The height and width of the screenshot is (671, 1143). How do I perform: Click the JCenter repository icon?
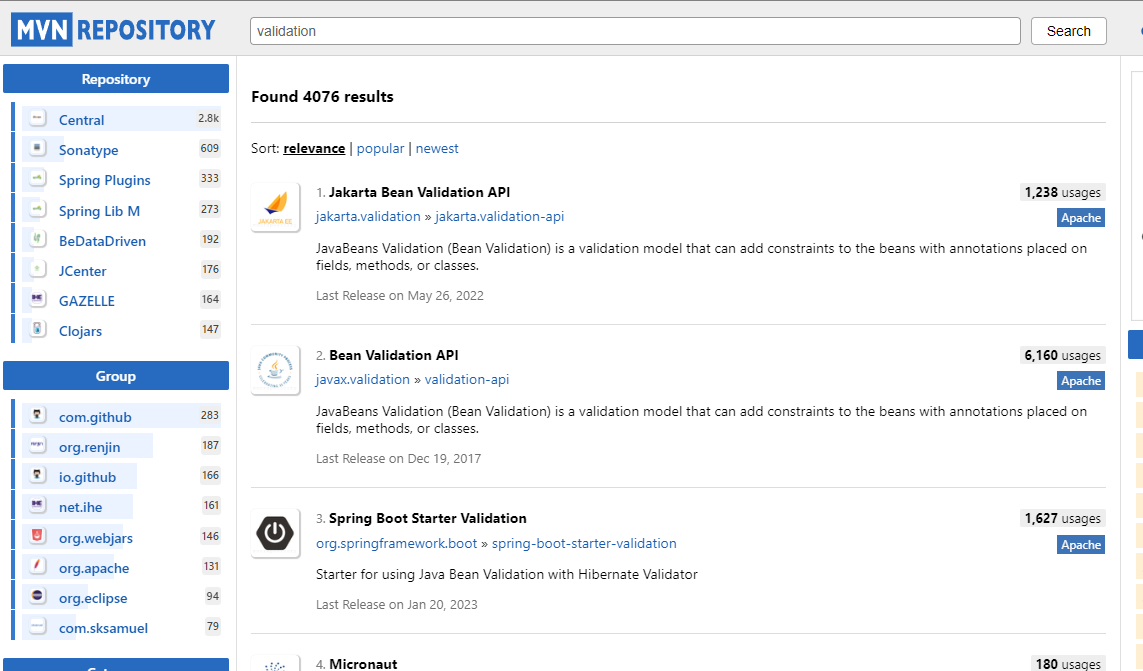38,268
